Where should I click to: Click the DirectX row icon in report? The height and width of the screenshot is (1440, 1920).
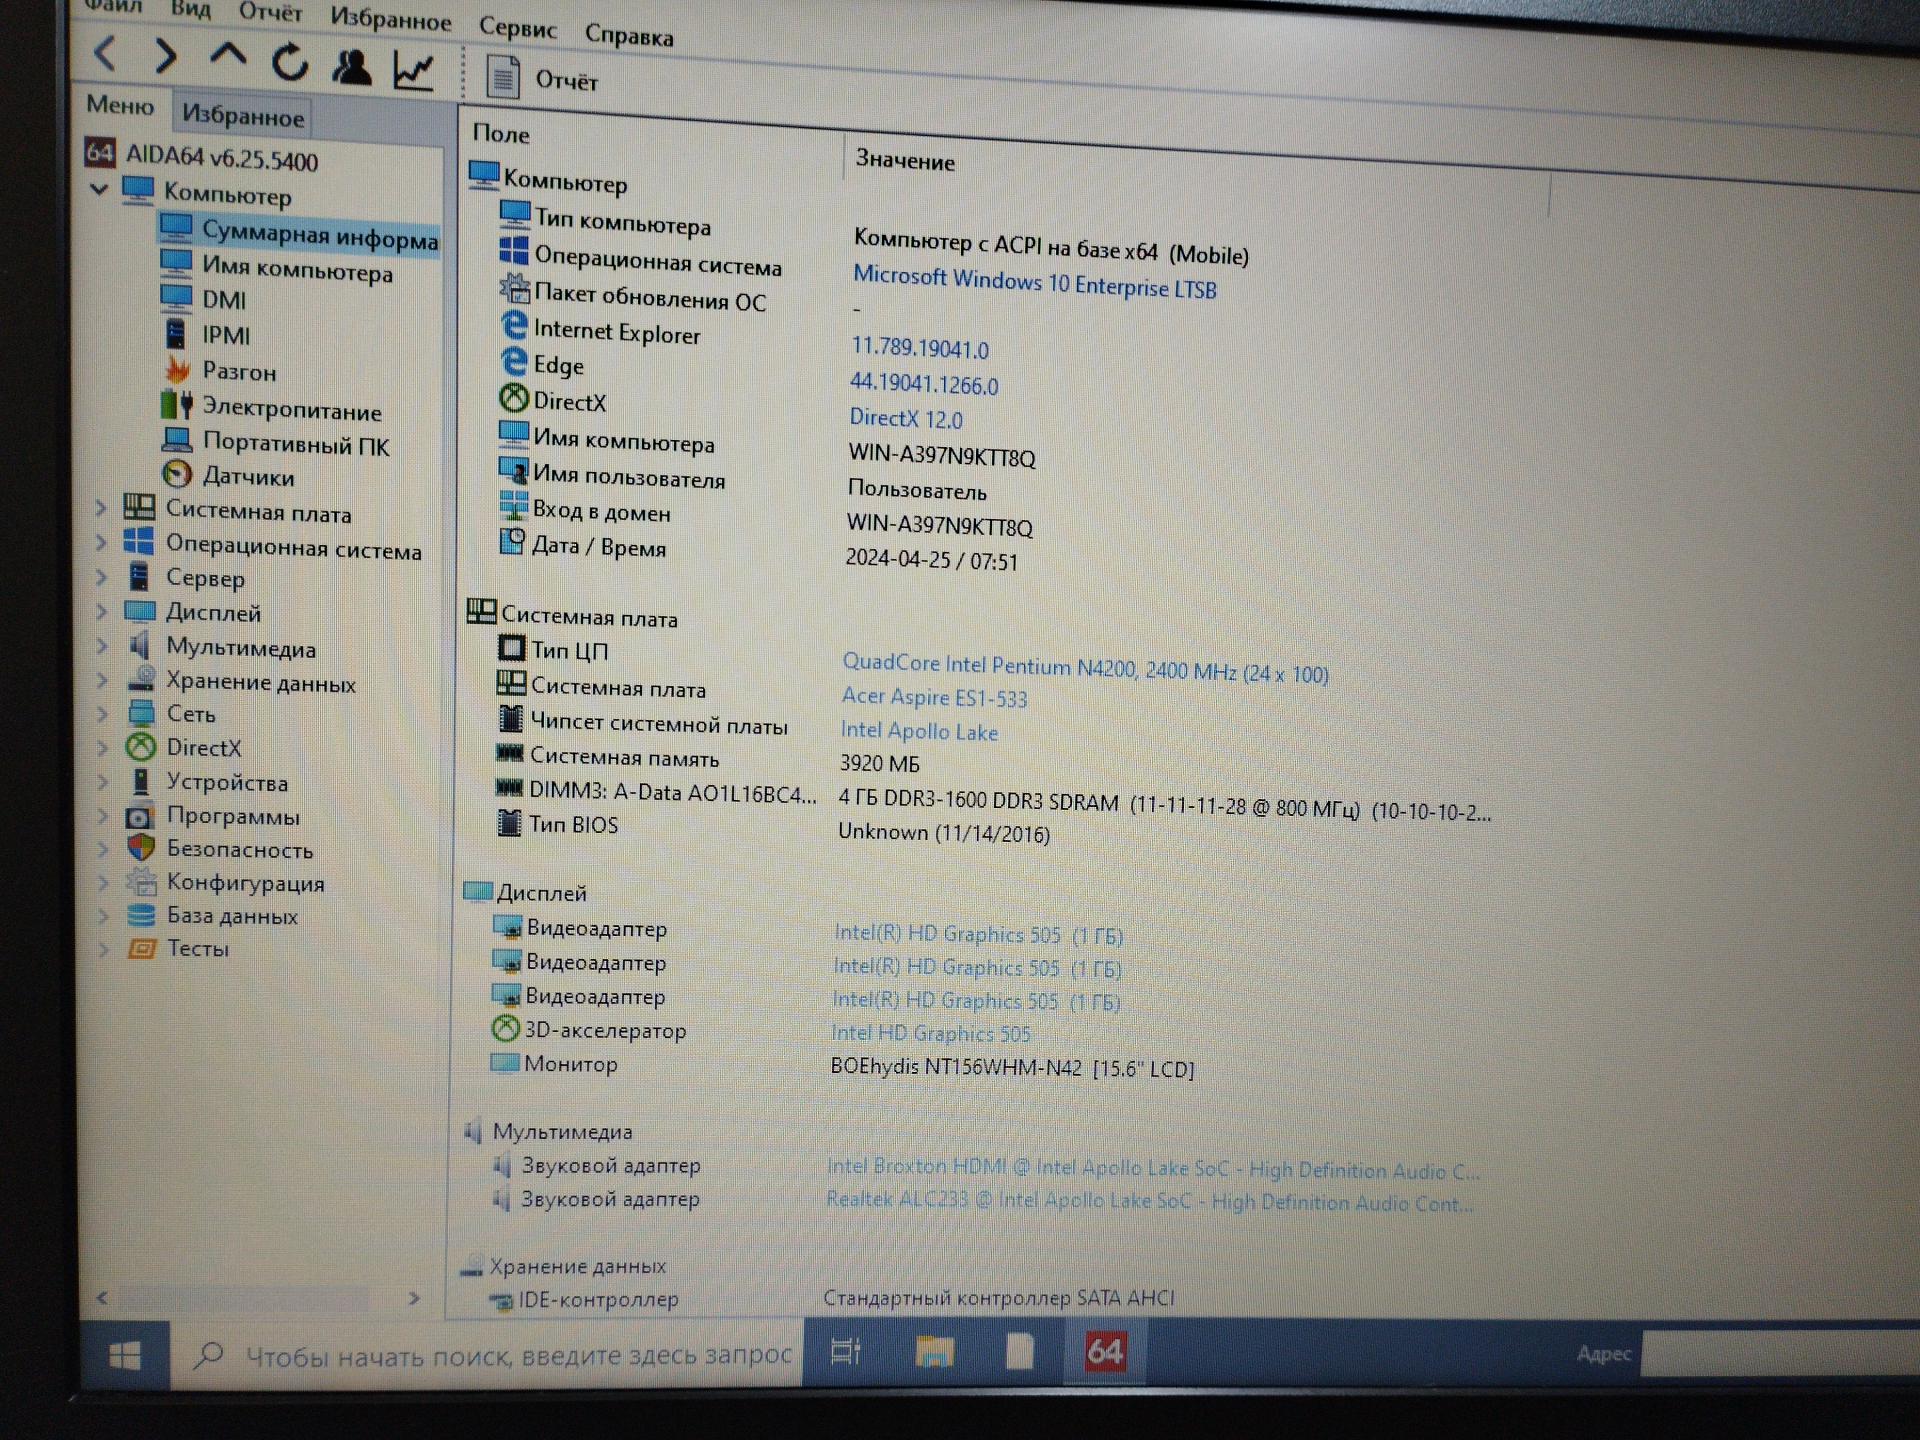513,398
